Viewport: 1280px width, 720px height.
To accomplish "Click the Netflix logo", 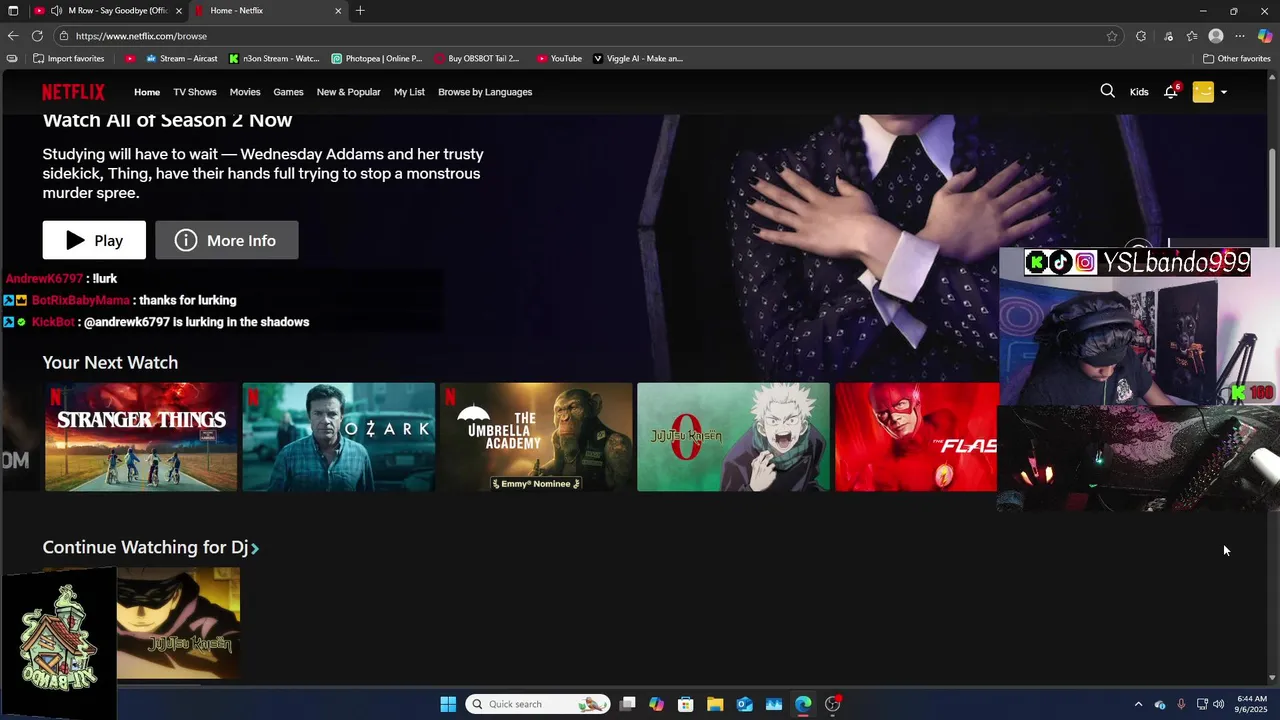I will tap(73, 92).
